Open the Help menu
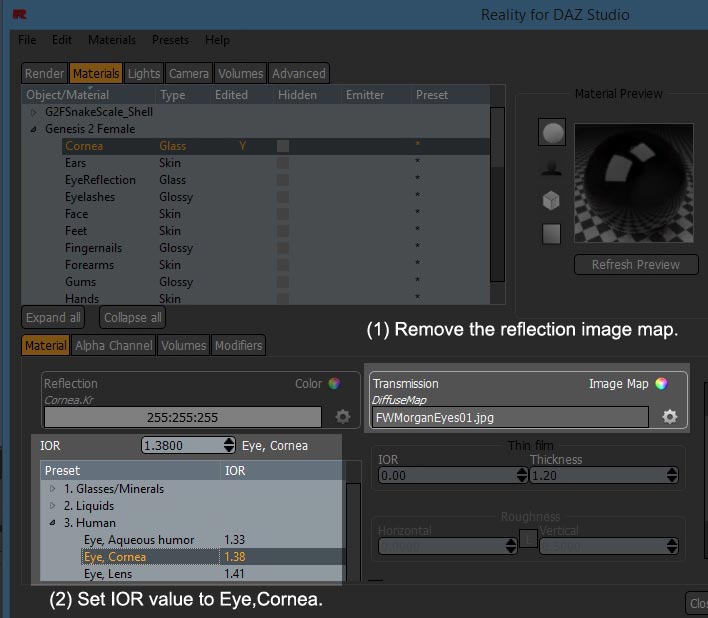708x618 pixels. 217,40
